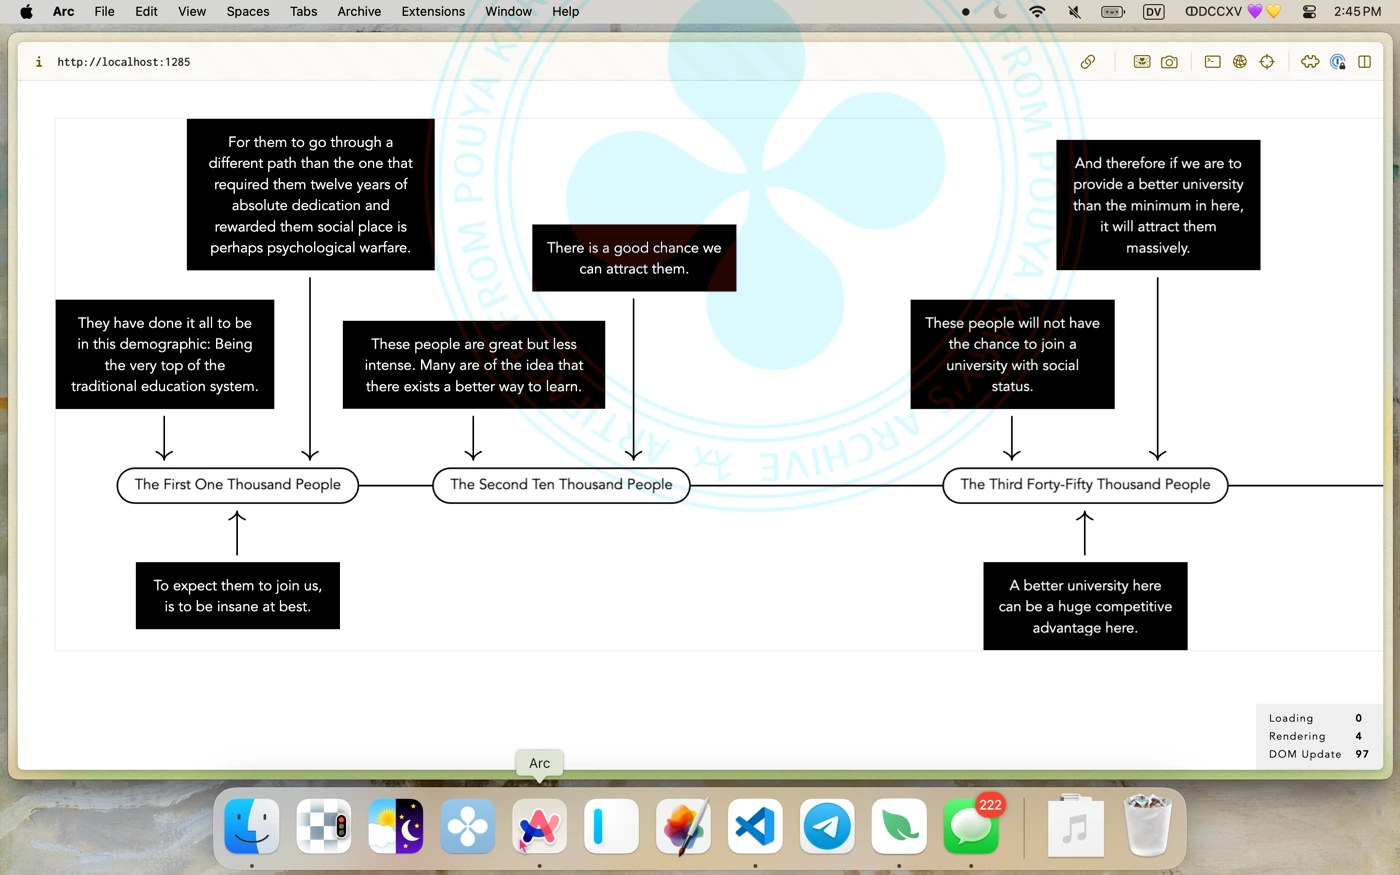Open the Archive menu

[359, 12]
